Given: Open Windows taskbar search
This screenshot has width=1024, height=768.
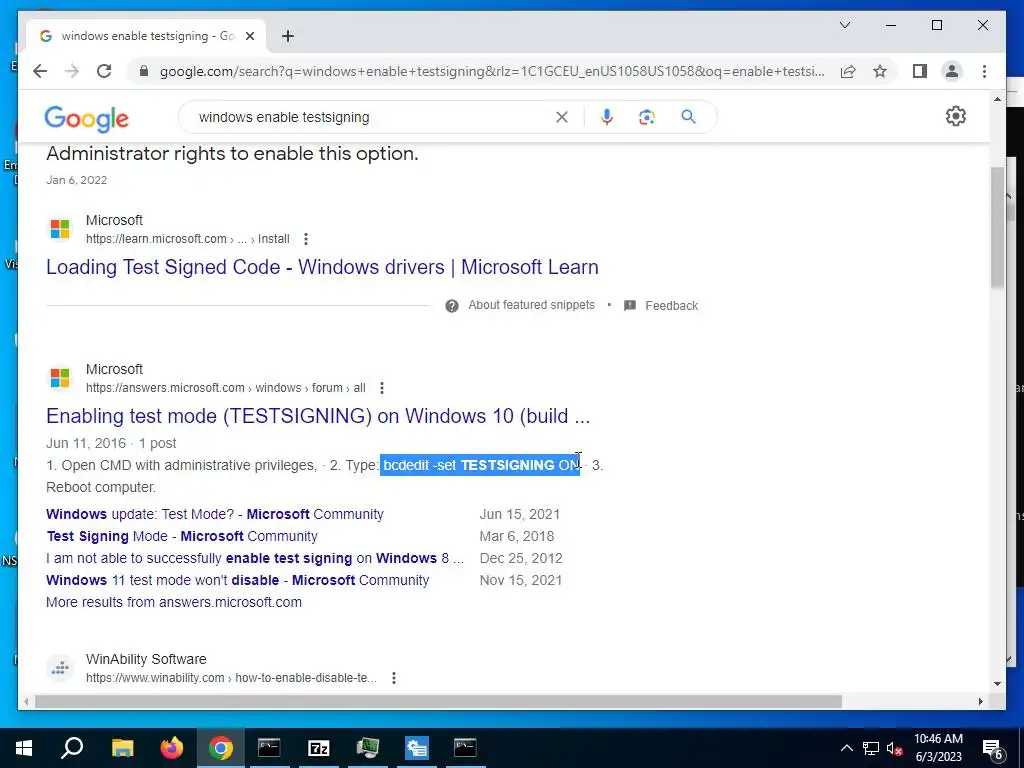Looking at the screenshot, I should pos(72,748).
